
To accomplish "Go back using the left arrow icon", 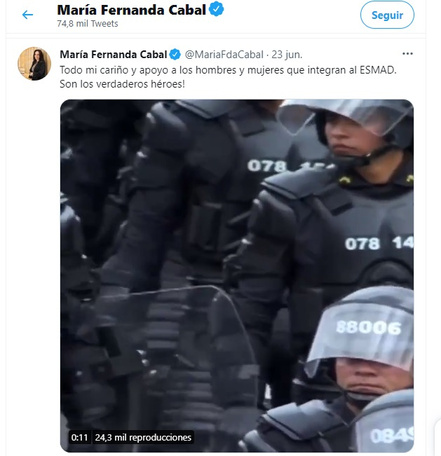I will tap(27, 15).
